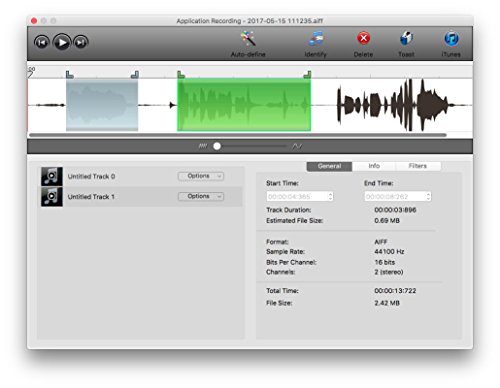Adjust End Time stepper arrows
Viewport: 500px width, 388px height.
[428, 196]
